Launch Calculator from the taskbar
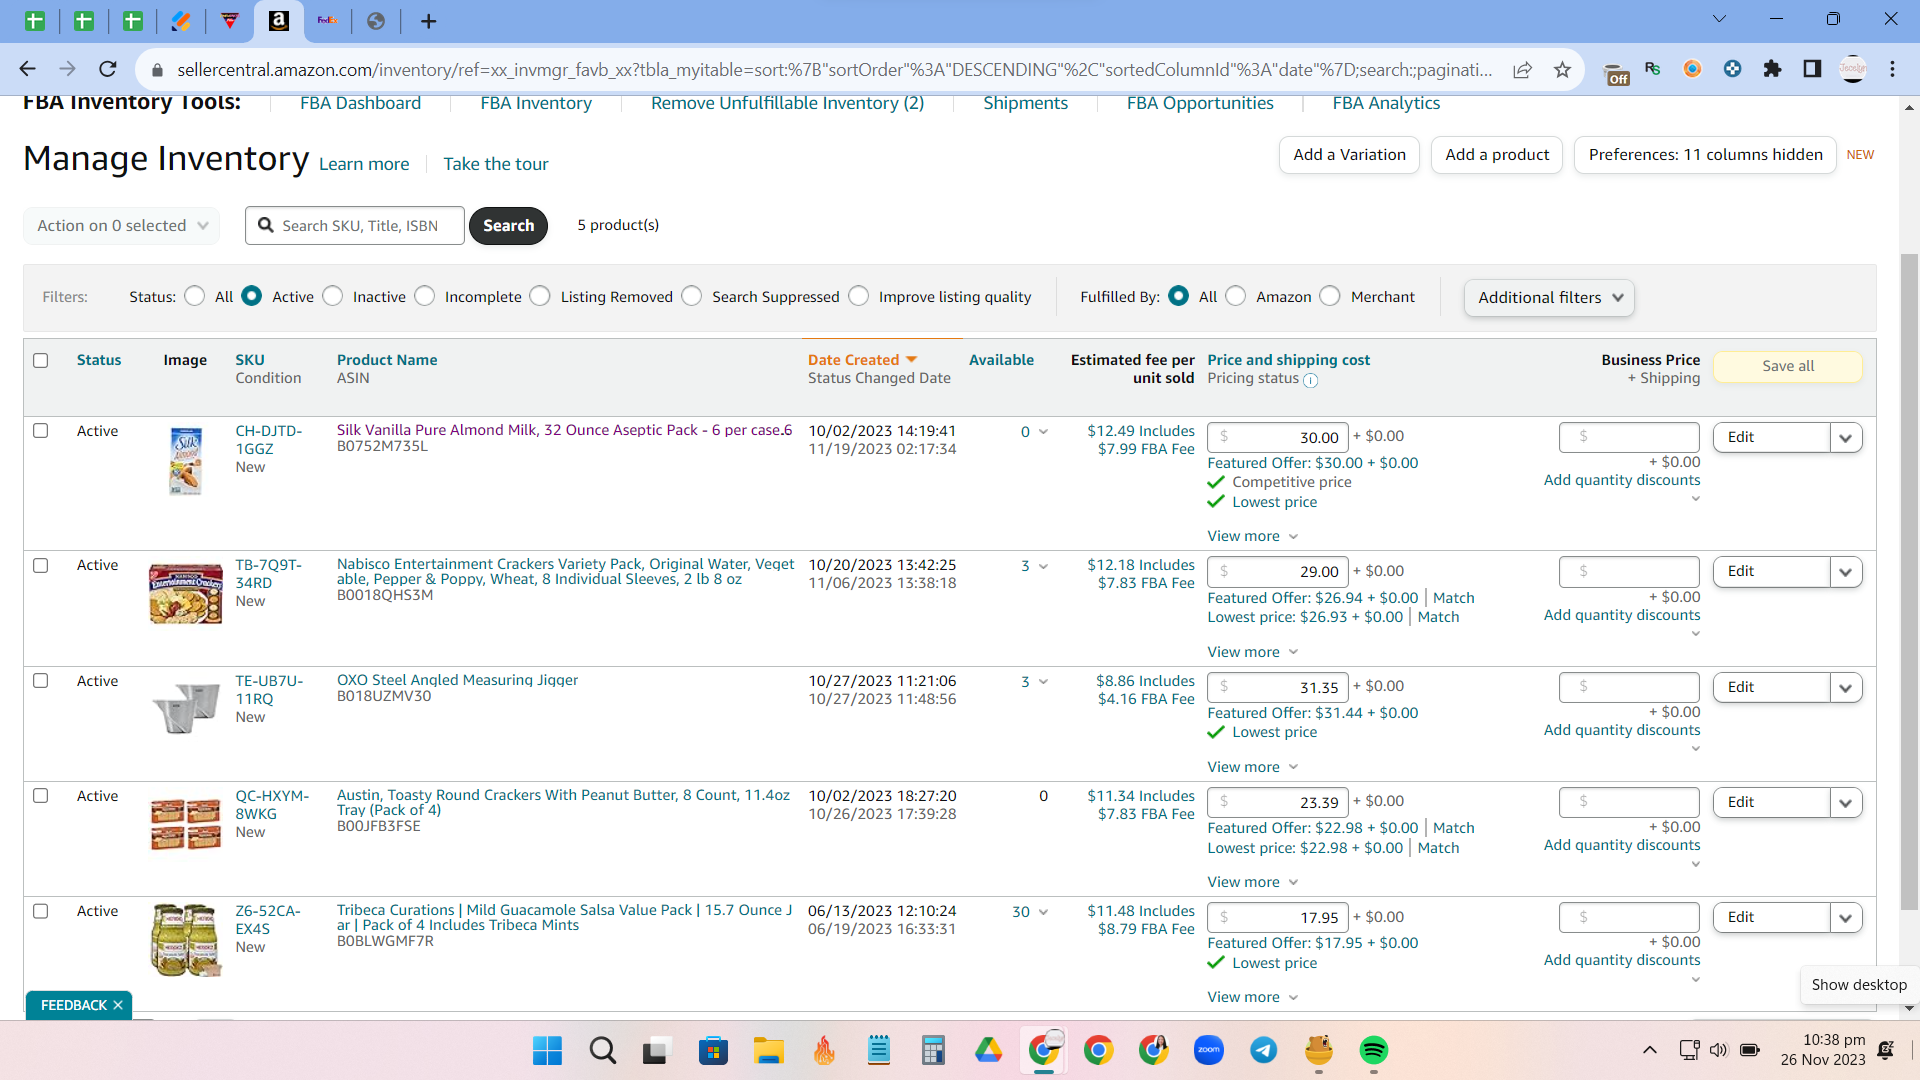Viewport: 1920px width, 1080px height. pyautogui.click(x=933, y=1050)
